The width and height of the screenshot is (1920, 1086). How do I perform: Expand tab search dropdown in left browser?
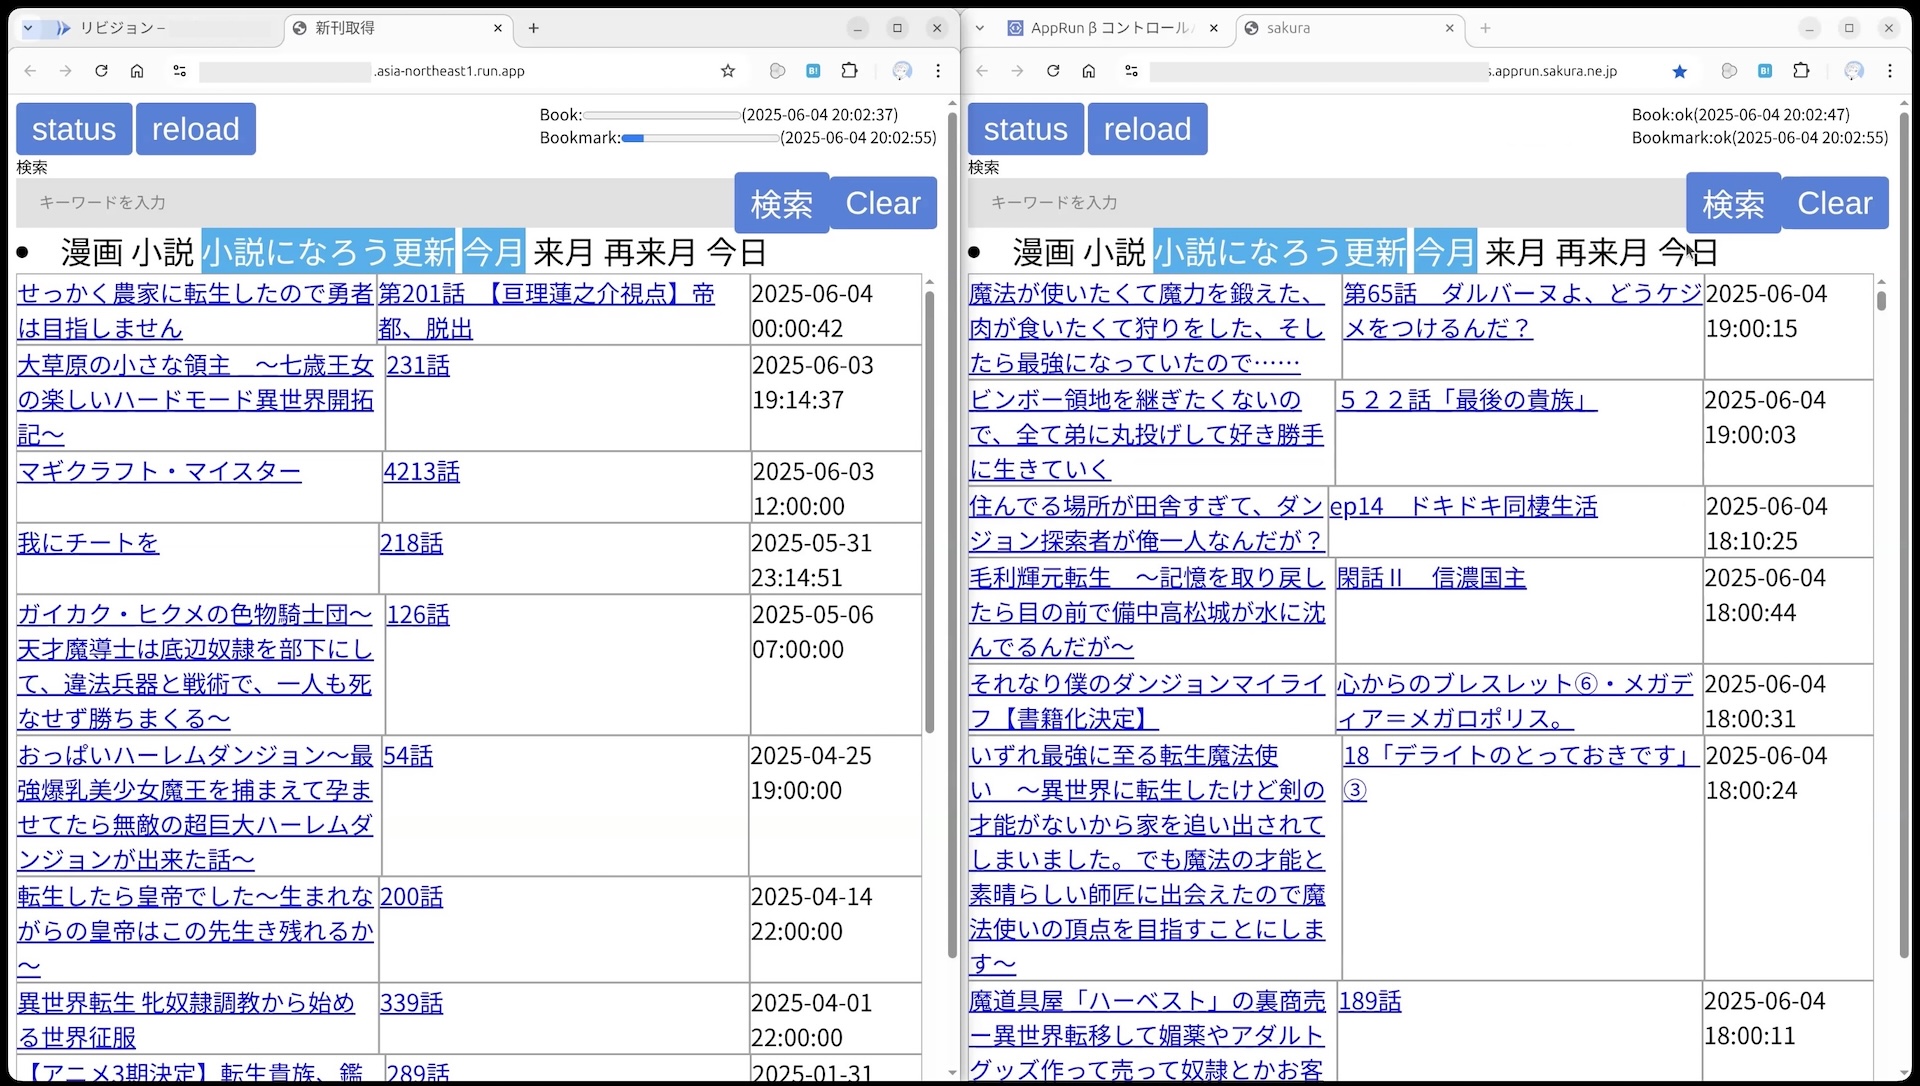coord(28,28)
